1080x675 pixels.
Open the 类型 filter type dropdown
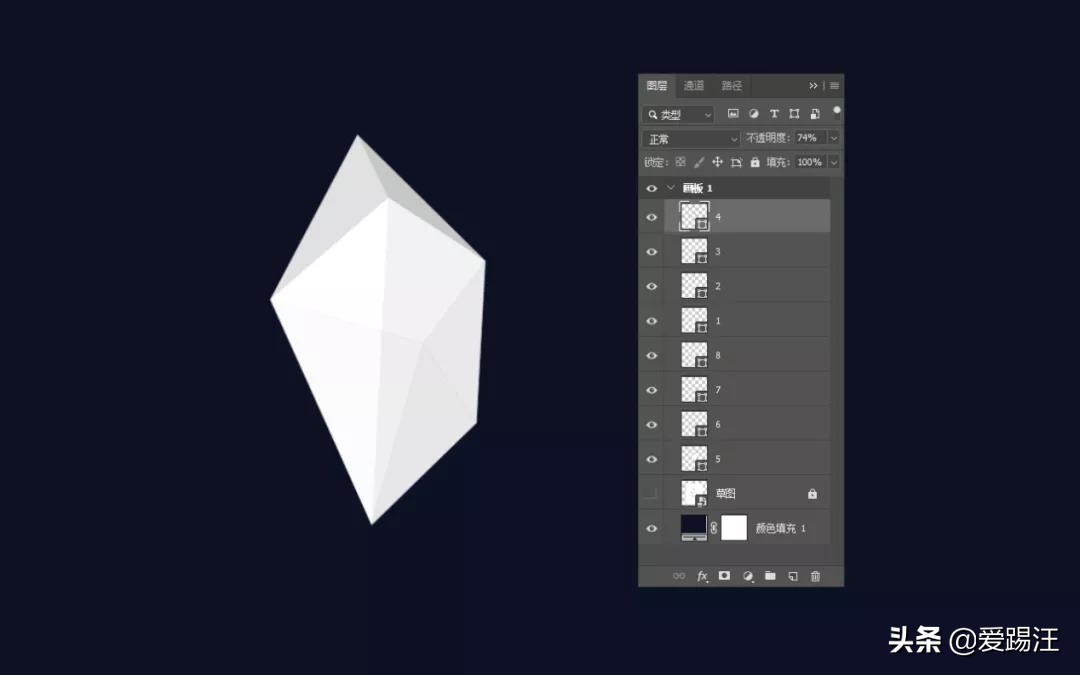point(678,114)
